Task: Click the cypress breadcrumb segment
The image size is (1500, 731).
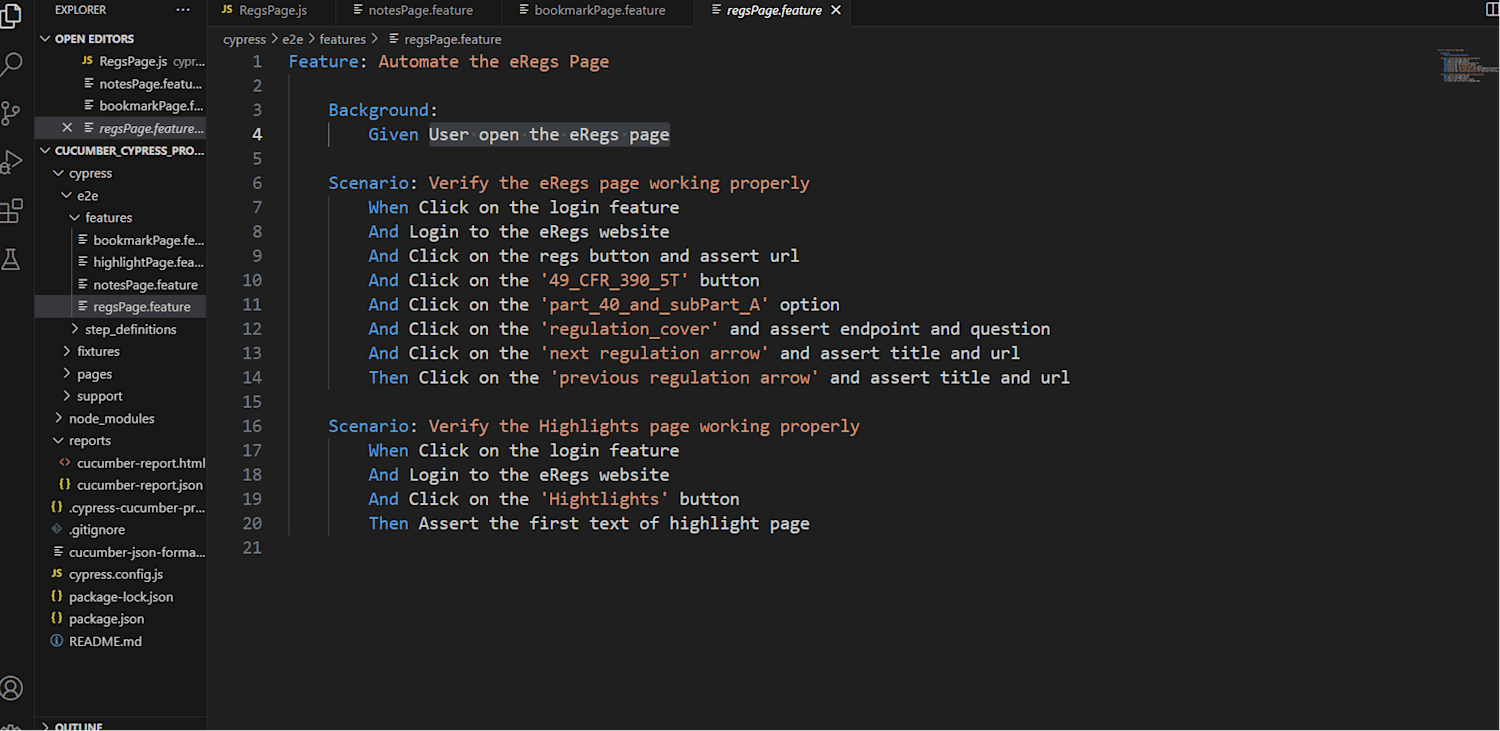Action: (244, 39)
